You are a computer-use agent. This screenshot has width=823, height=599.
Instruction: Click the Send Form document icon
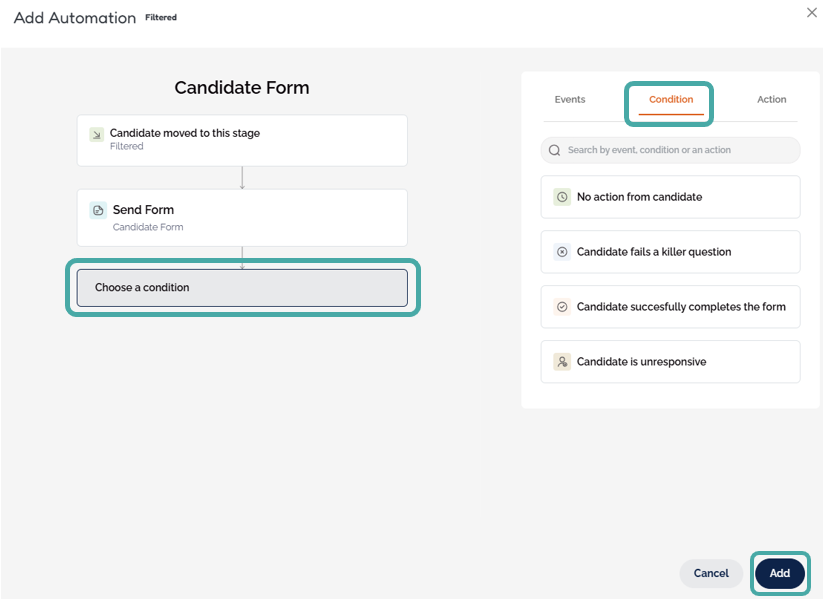[x=98, y=210]
